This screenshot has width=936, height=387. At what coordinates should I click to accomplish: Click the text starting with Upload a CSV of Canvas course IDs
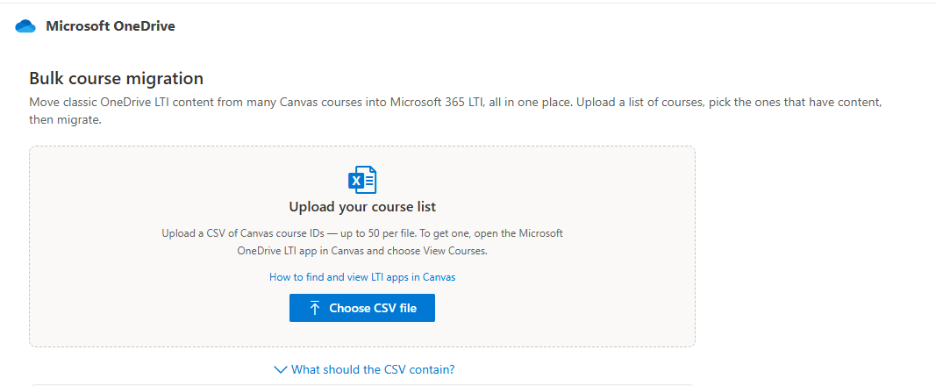pos(362,242)
